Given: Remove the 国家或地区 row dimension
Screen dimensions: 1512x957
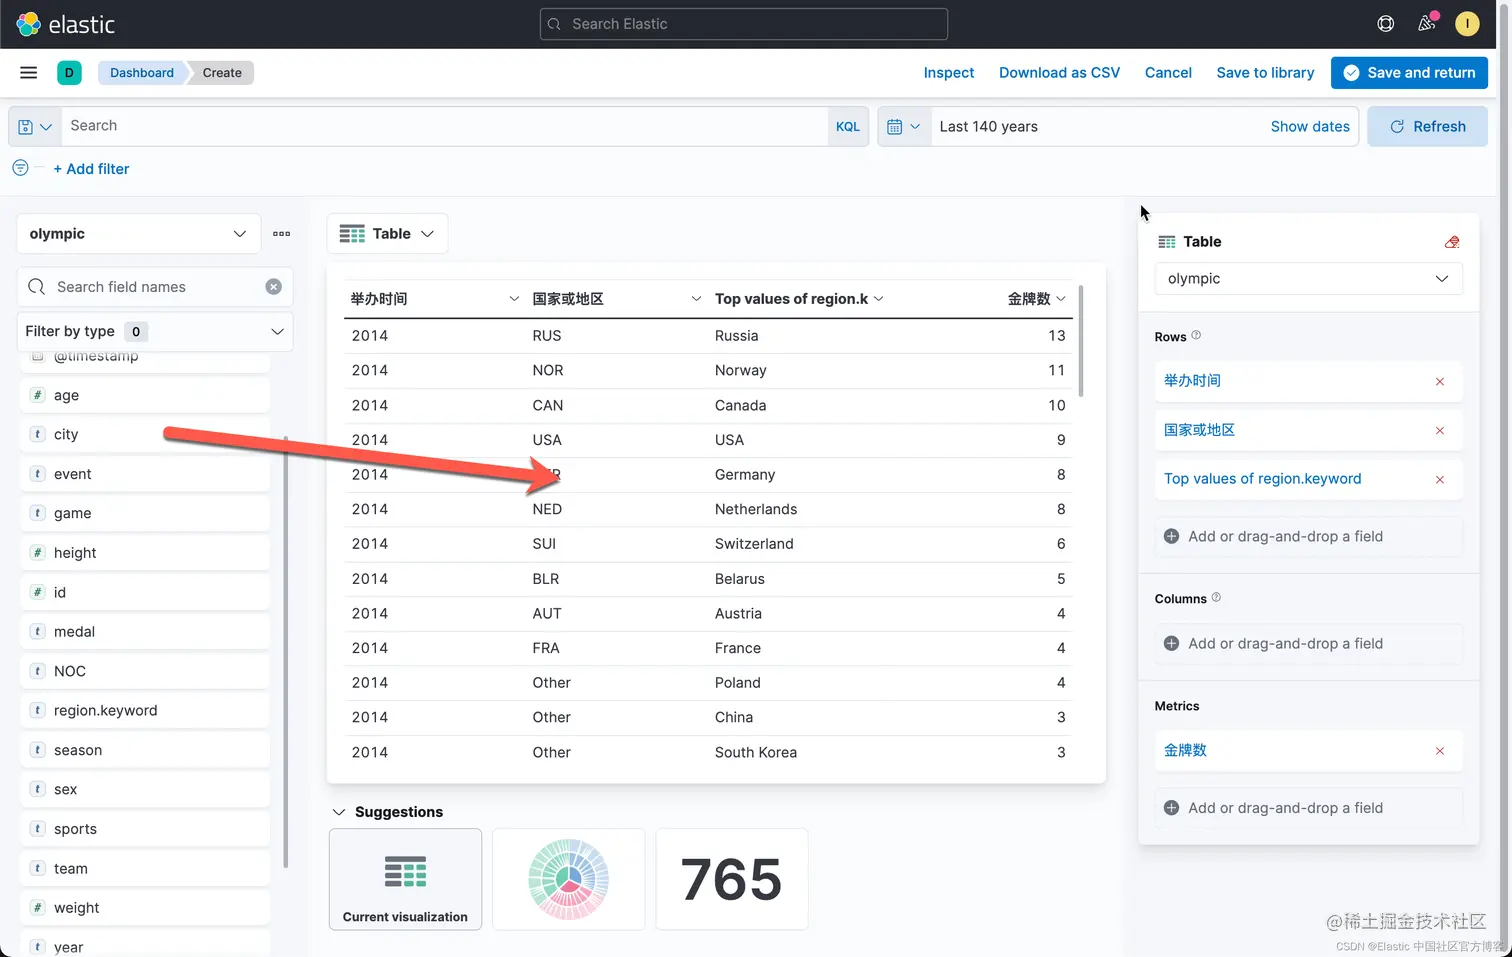Looking at the screenshot, I should (1440, 431).
